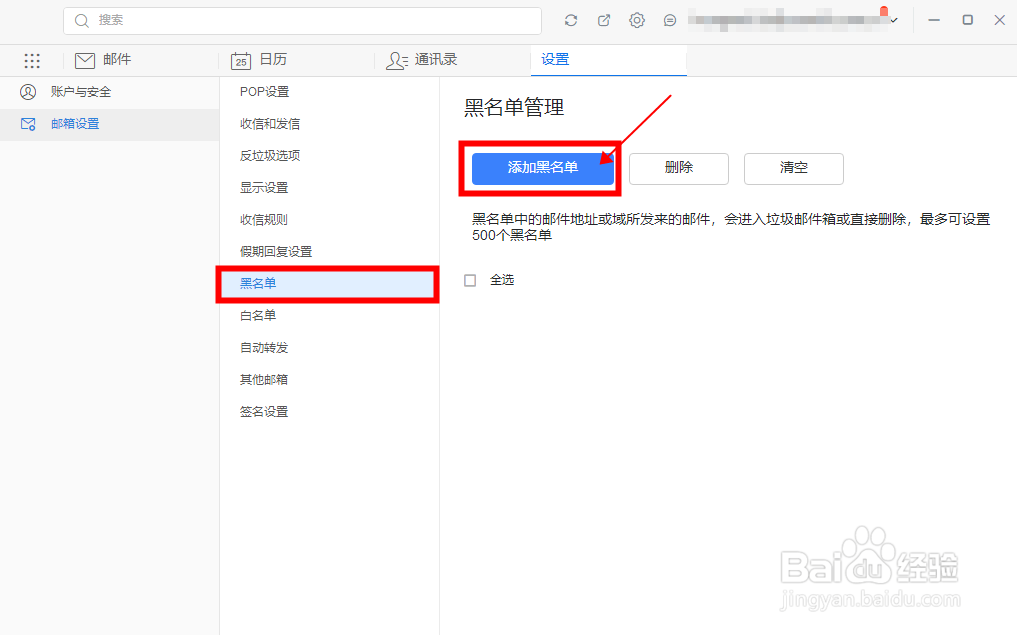
Task: Open the settings gear icon
Action: pos(637,19)
